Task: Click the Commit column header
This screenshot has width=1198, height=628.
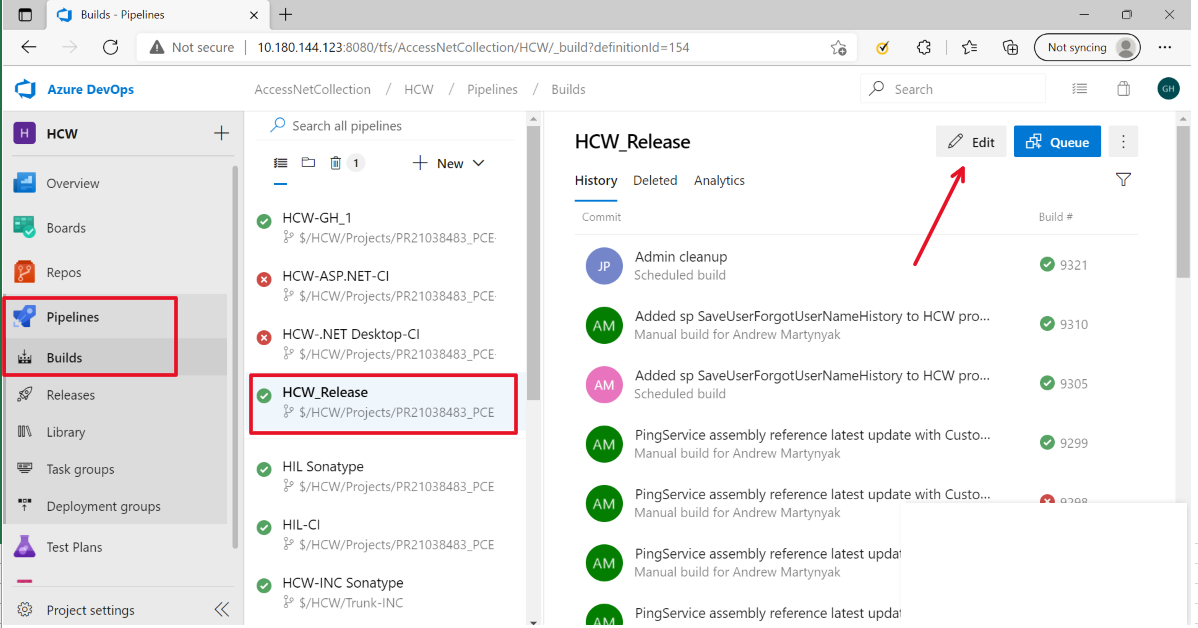Action: (x=601, y=217)
